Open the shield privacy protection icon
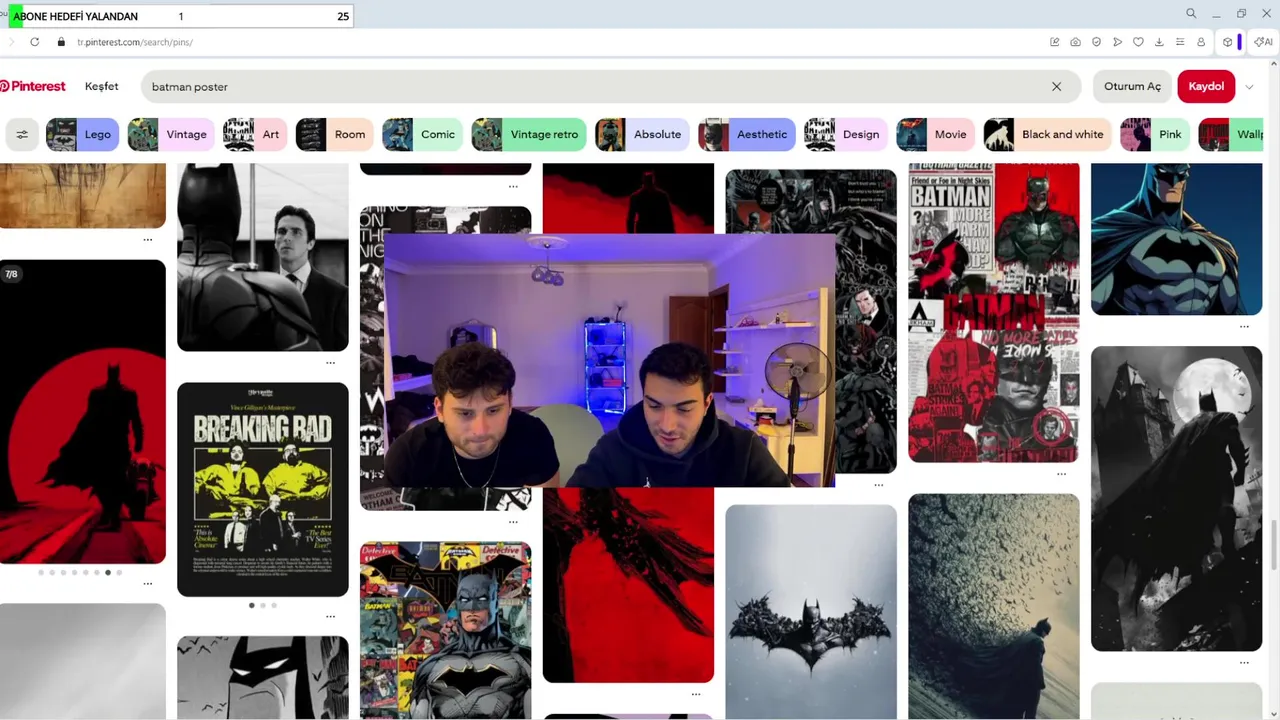Screen dimensions: 1280x720 1096,42
